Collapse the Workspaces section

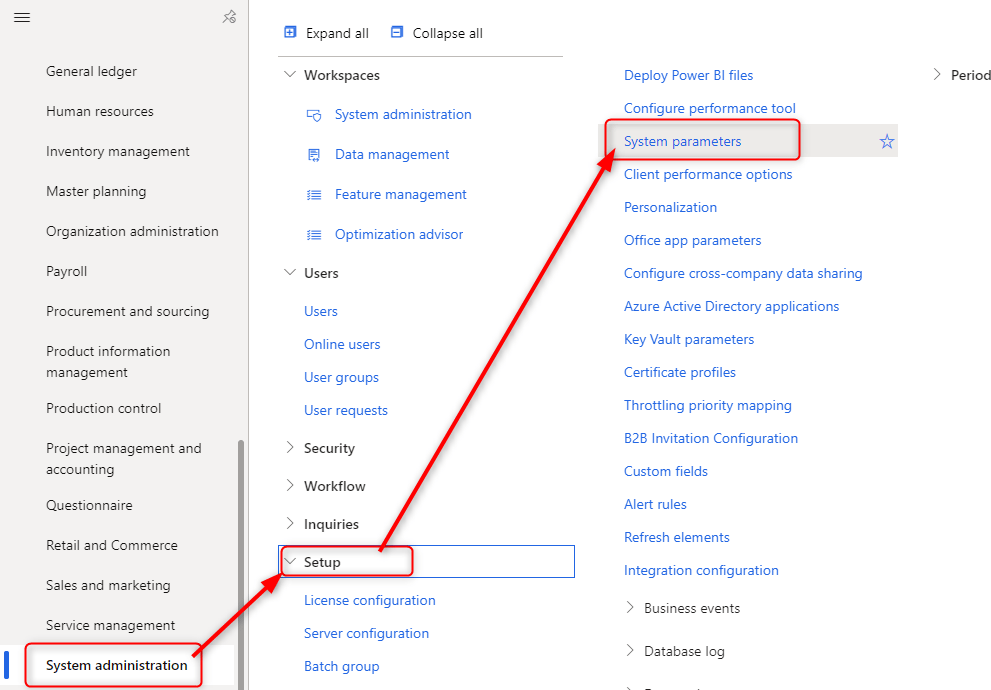[290, 75]
